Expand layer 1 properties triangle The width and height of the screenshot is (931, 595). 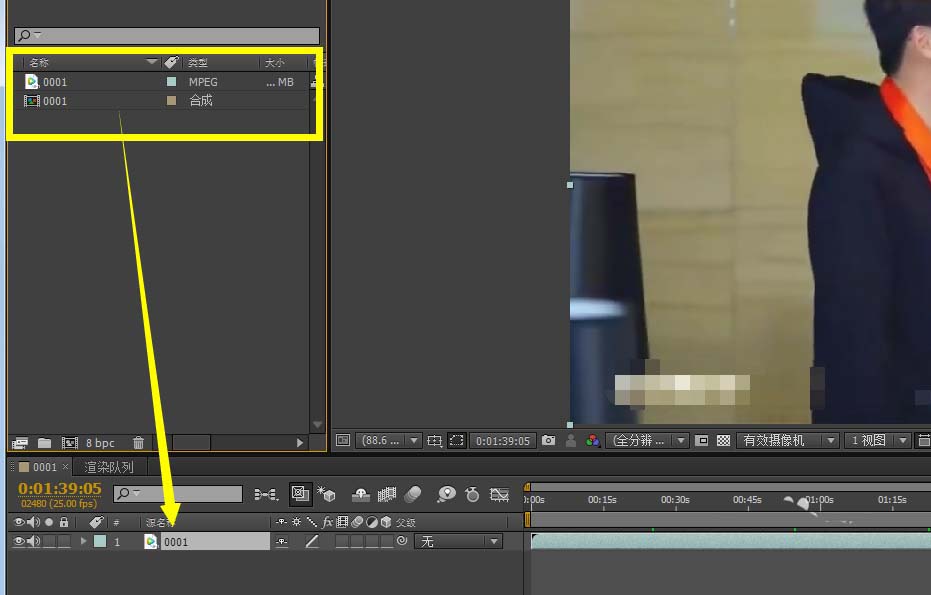pyautogui.click(x=84, y=542)
